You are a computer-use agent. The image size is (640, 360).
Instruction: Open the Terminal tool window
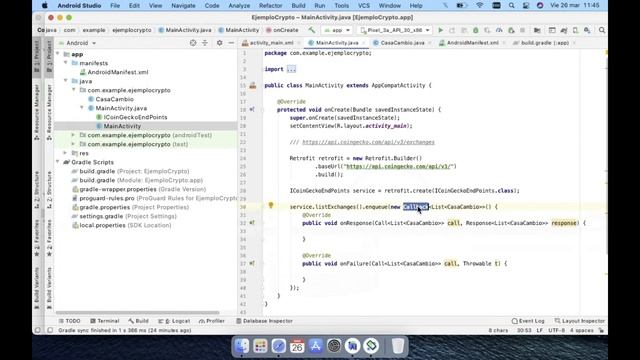pos(104,321)
